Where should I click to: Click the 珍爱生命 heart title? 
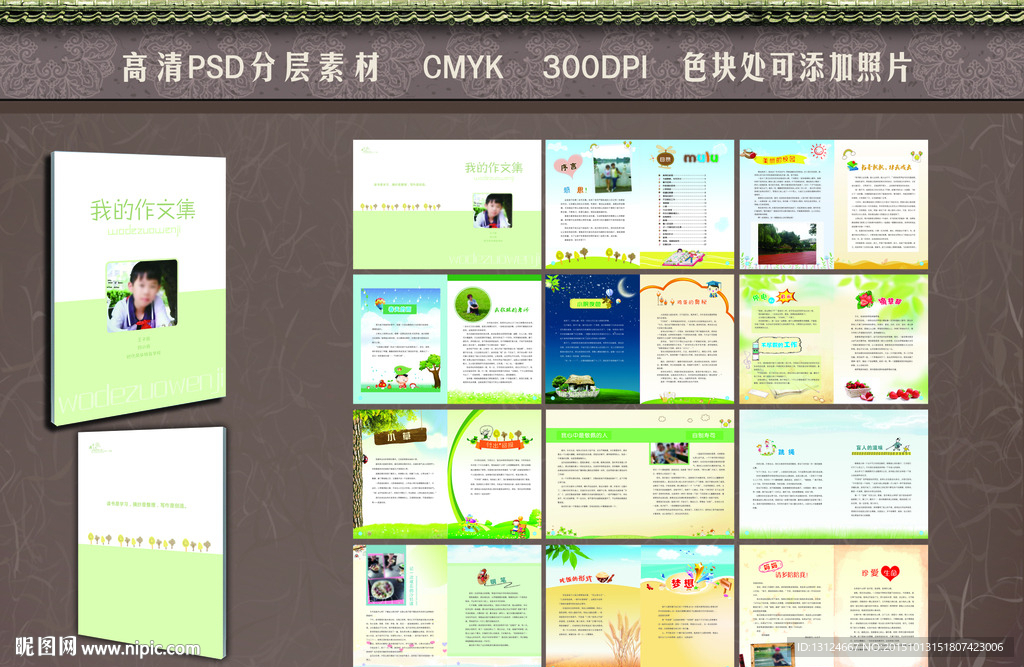tap(880, 573)
